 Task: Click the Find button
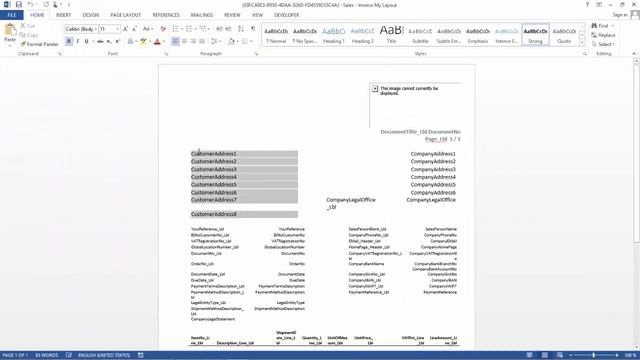click(x=602, y=26)
